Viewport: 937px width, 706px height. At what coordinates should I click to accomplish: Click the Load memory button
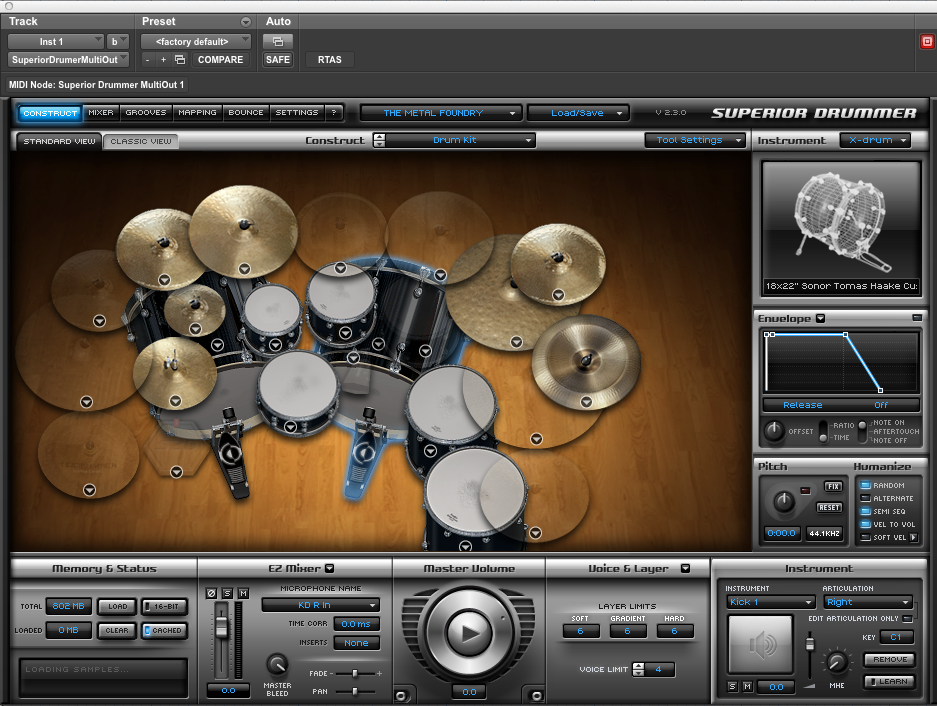(x=117, y=606)
